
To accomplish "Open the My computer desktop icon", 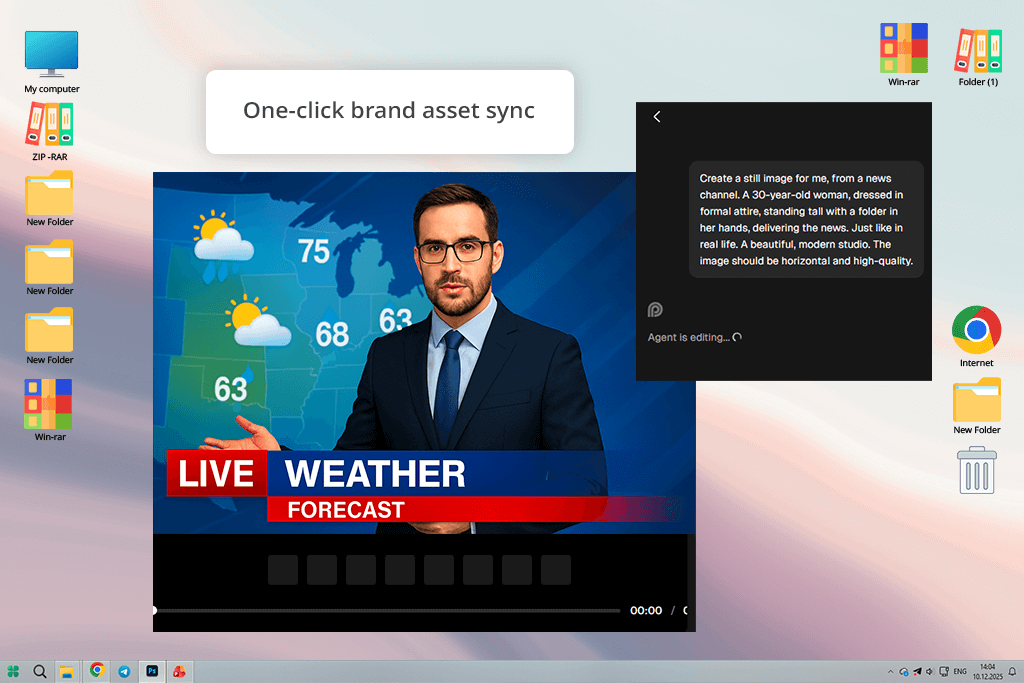I will (x=51, y=61).
